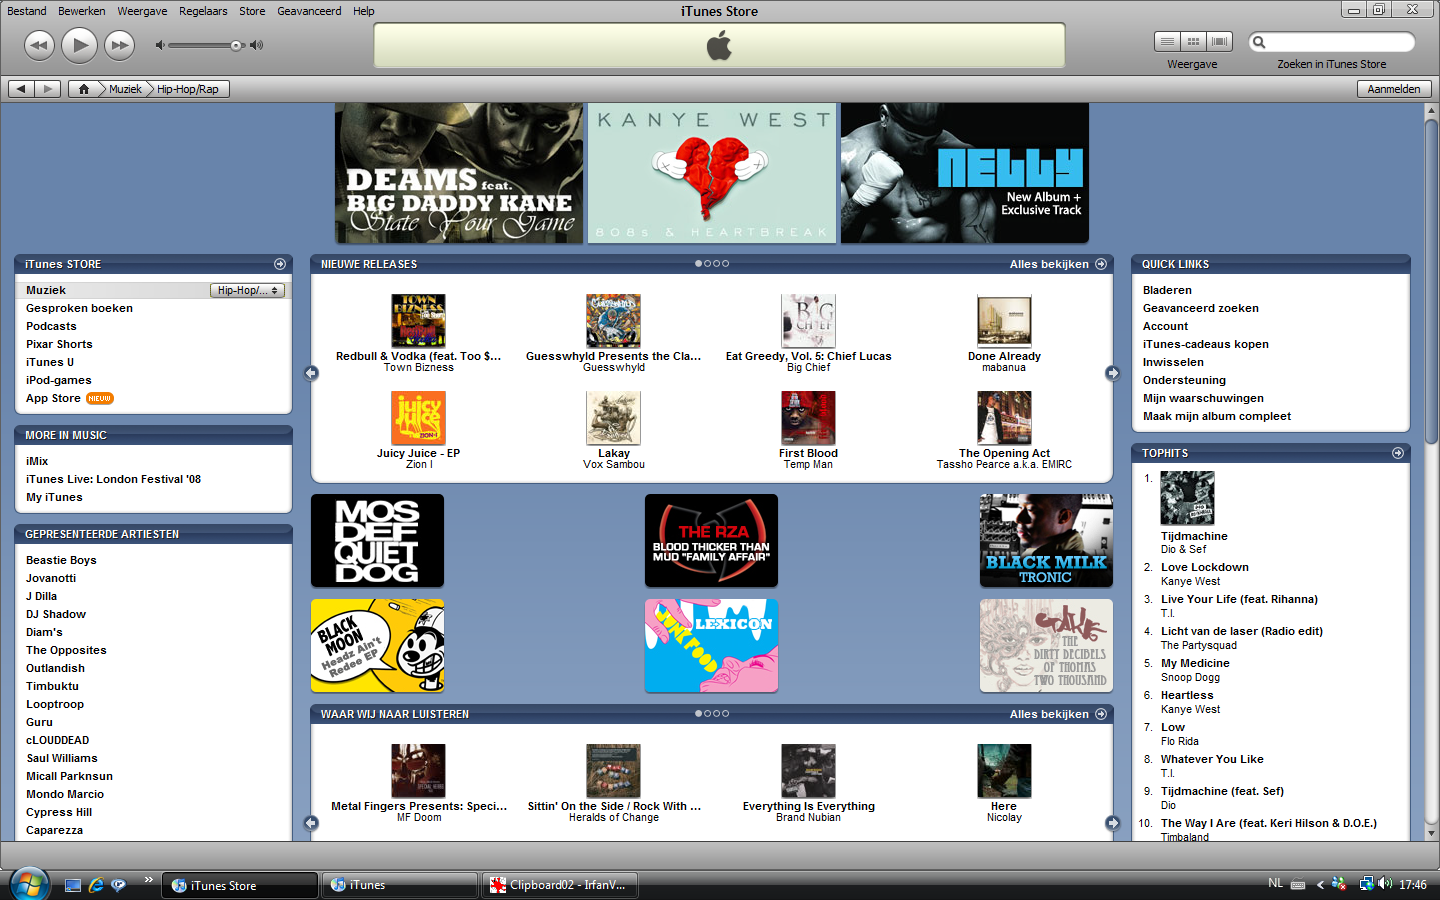
Task: Open the Hip-Hop genre dropdown
Action: [x=247, y=290]
